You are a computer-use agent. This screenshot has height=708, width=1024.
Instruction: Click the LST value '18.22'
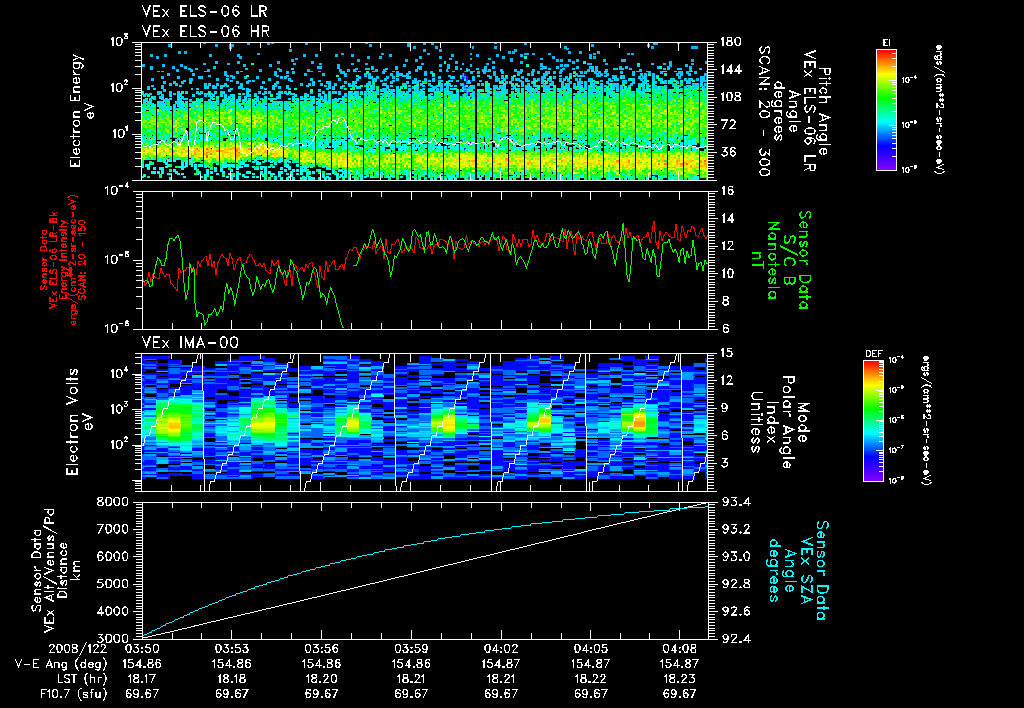click(x=591, y=679)
